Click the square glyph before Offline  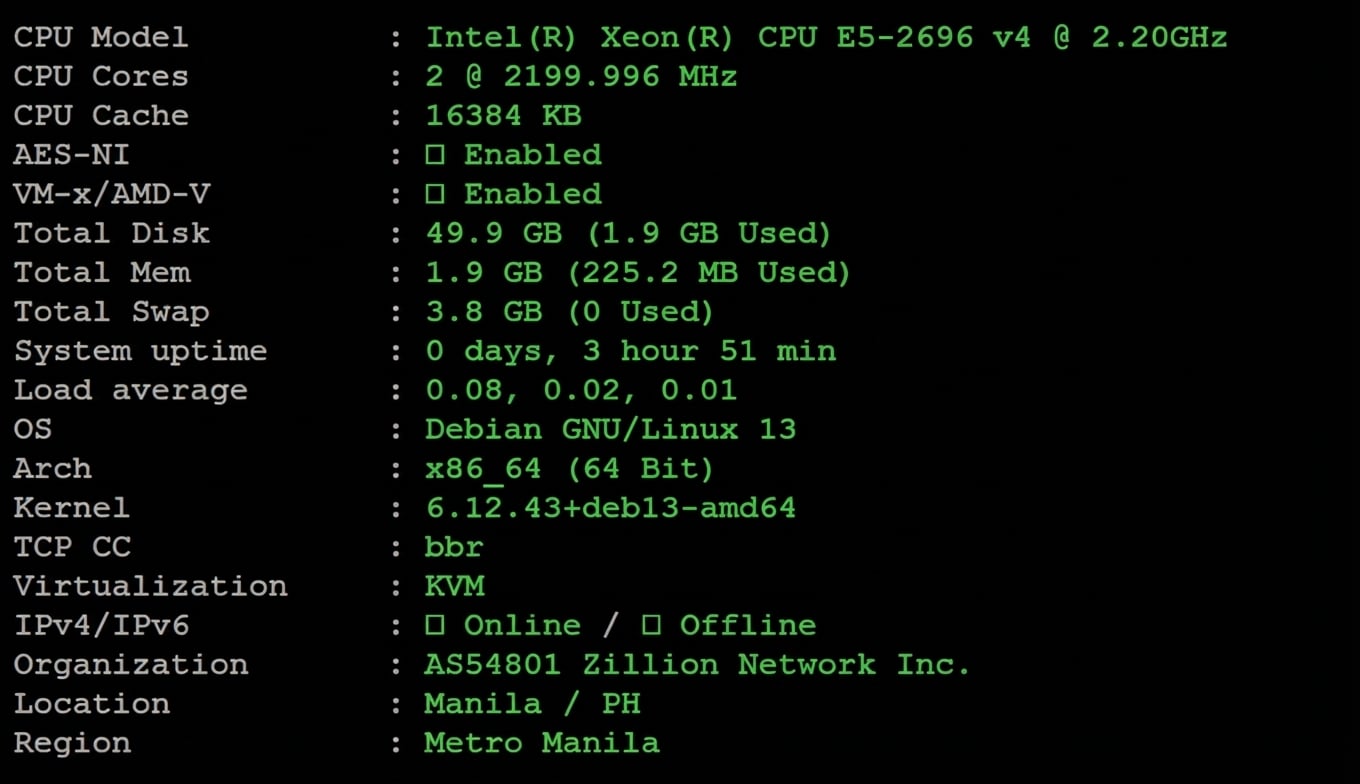point(651,626)
